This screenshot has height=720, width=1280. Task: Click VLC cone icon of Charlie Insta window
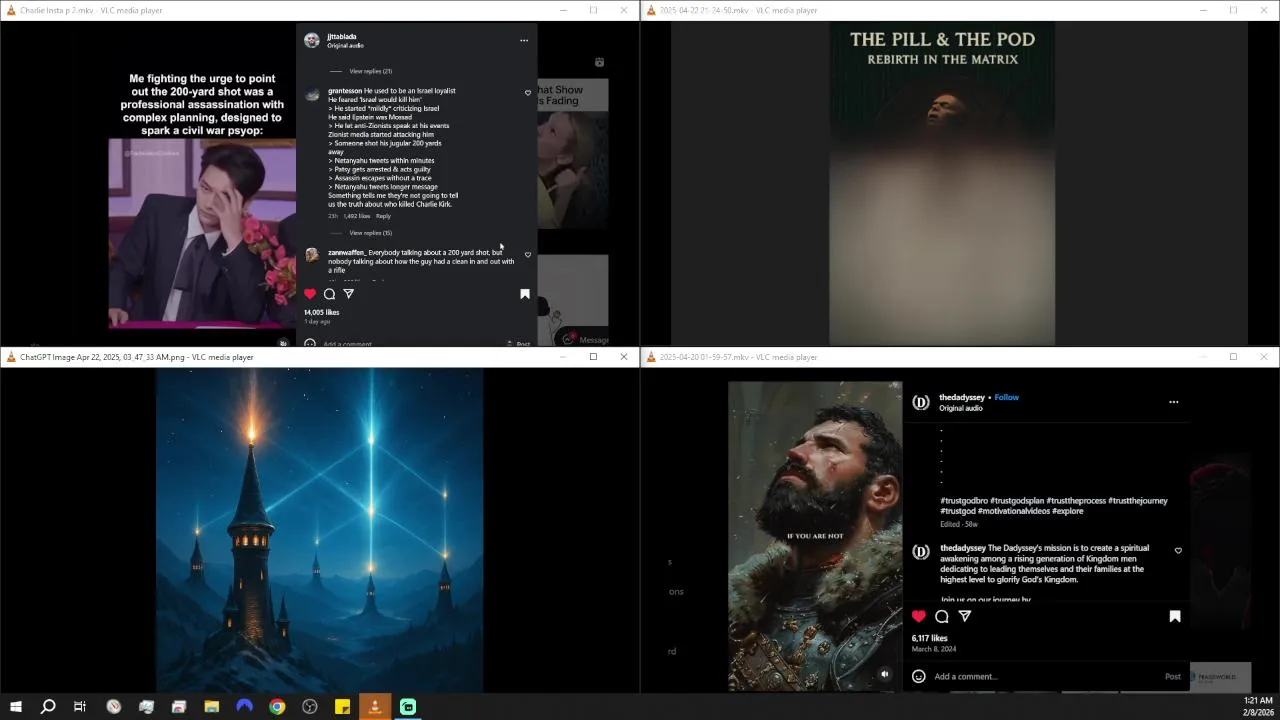(11, 10)
